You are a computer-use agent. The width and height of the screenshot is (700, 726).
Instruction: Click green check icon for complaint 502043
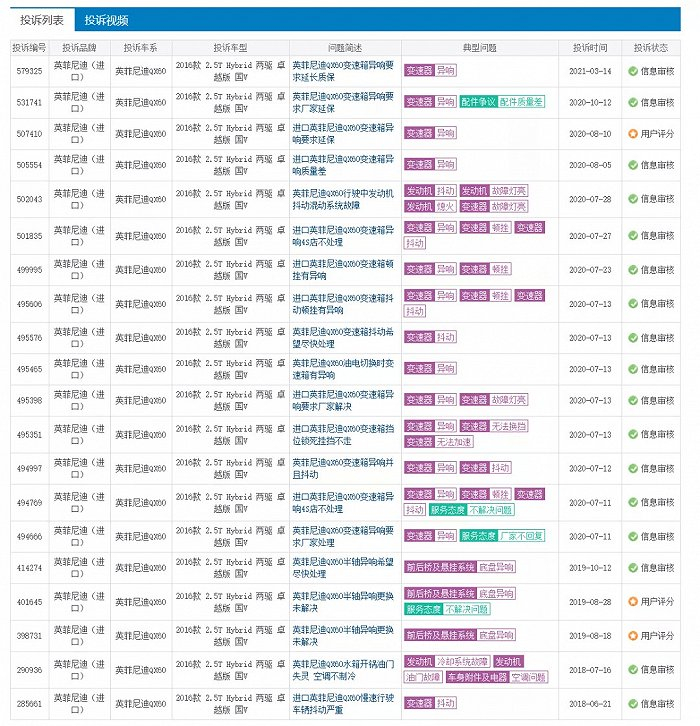click(633, 198)
